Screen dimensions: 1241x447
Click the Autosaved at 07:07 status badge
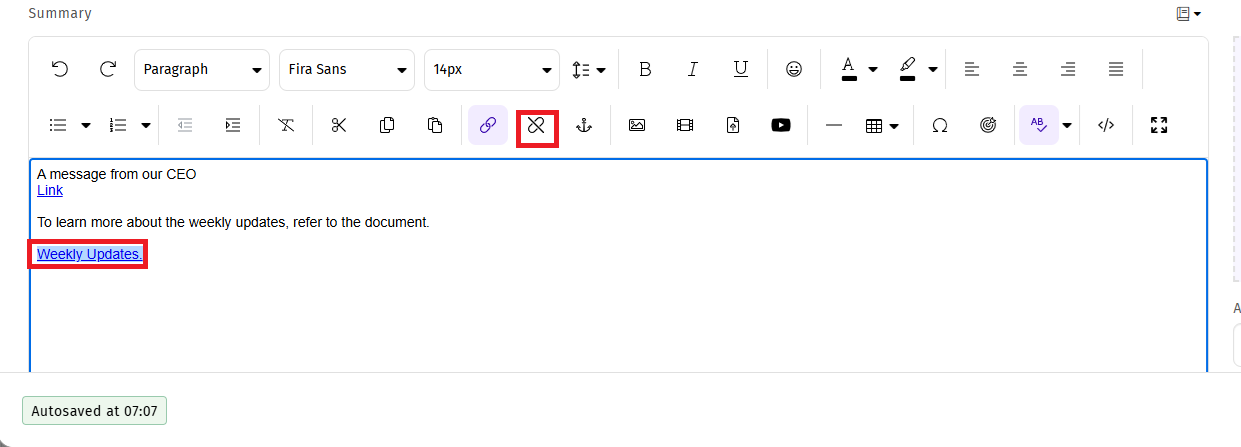pyautogui.click(x=94, y=411)
